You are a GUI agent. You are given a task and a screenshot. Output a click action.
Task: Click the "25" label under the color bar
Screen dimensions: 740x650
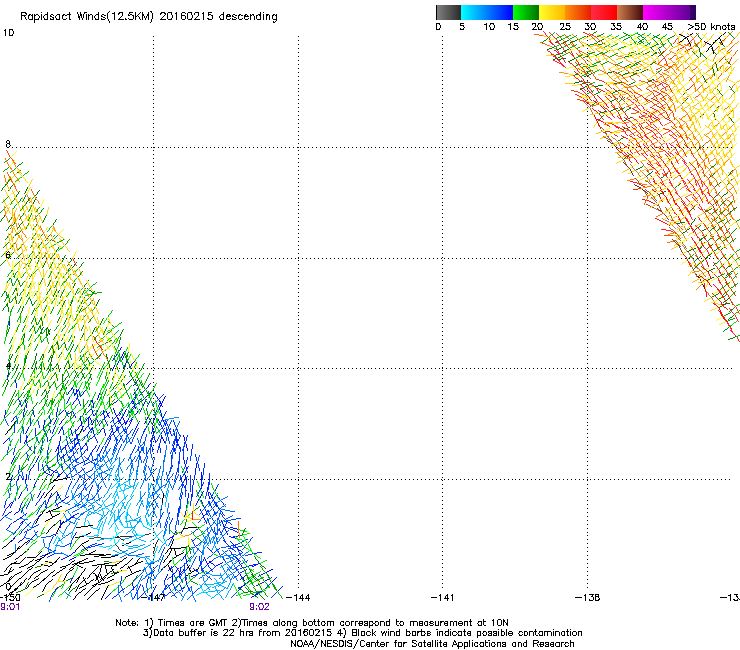click(x=565, y=27)
